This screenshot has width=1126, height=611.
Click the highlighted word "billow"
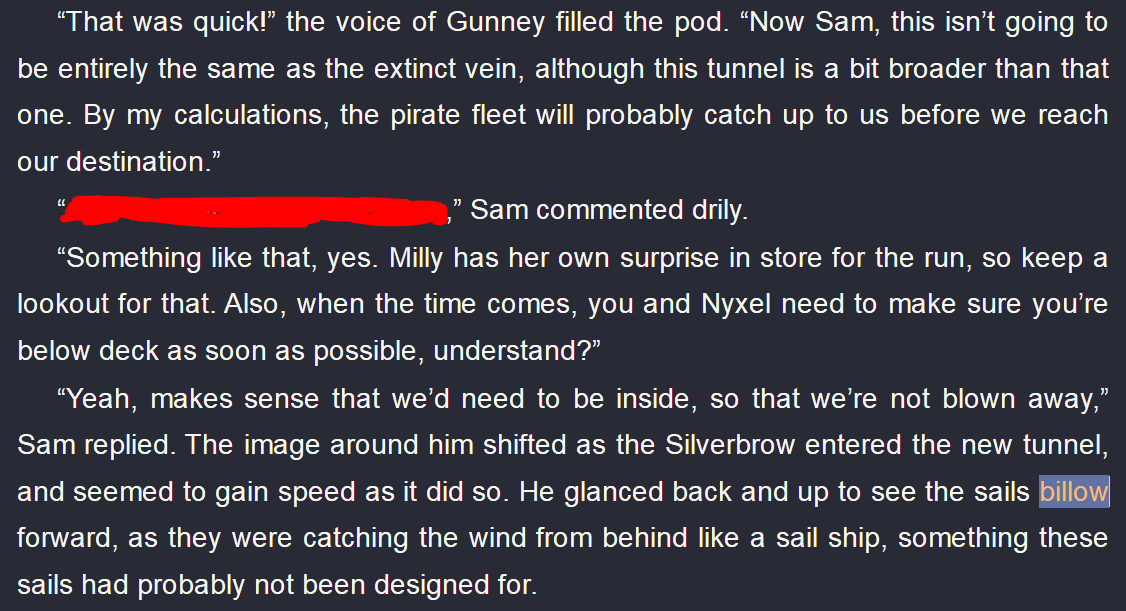1074,491
